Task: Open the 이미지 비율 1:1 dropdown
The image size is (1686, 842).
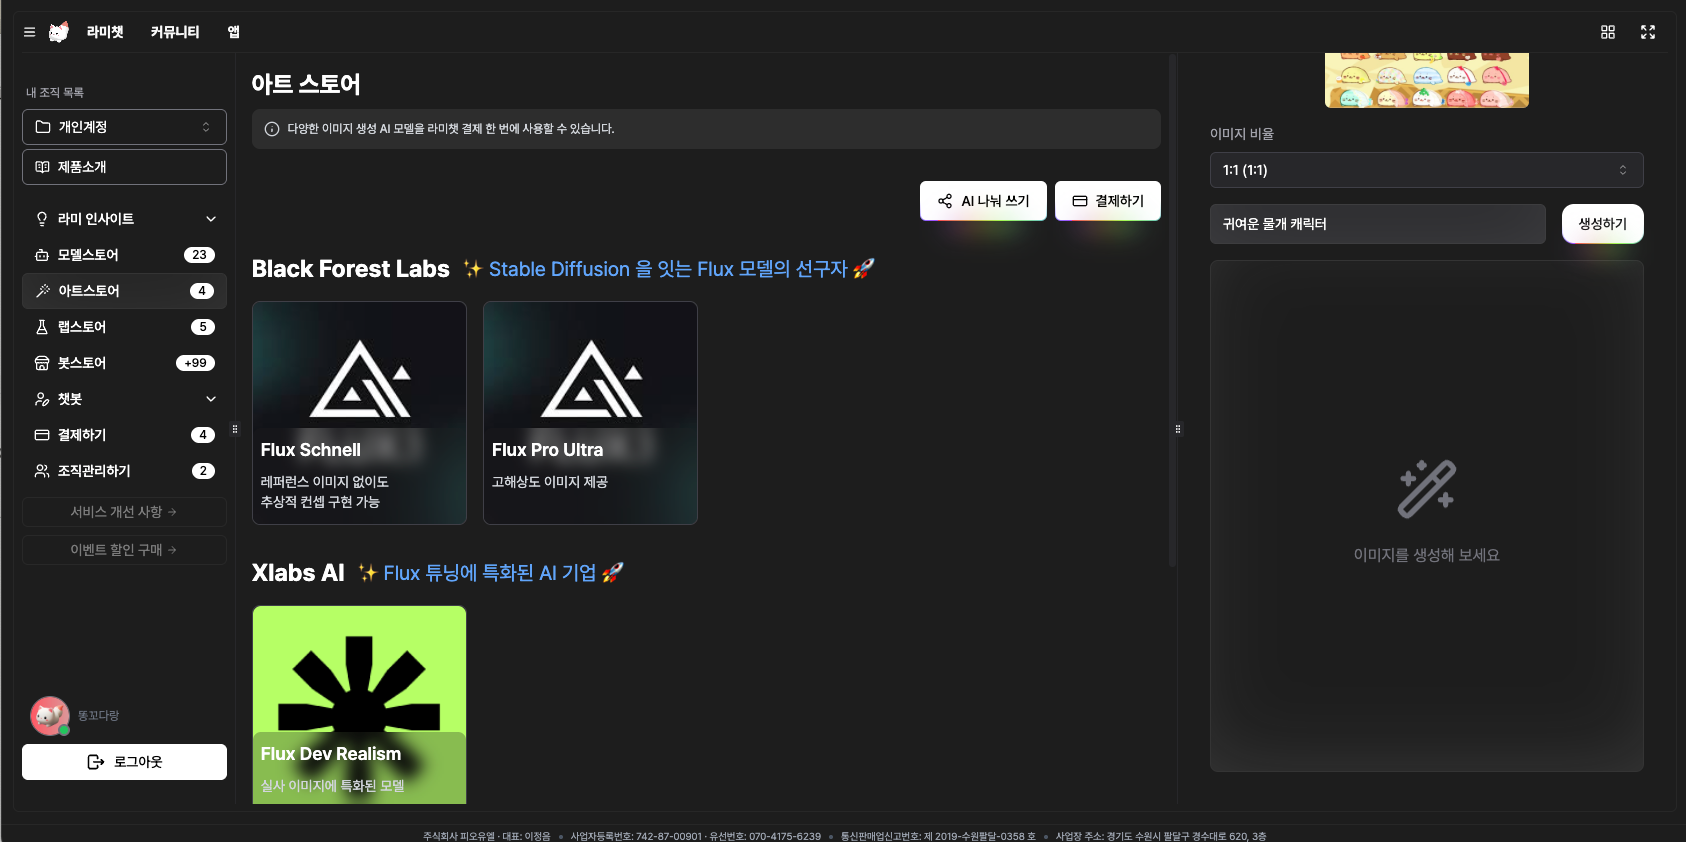Action: click(x=1426, y=170)
